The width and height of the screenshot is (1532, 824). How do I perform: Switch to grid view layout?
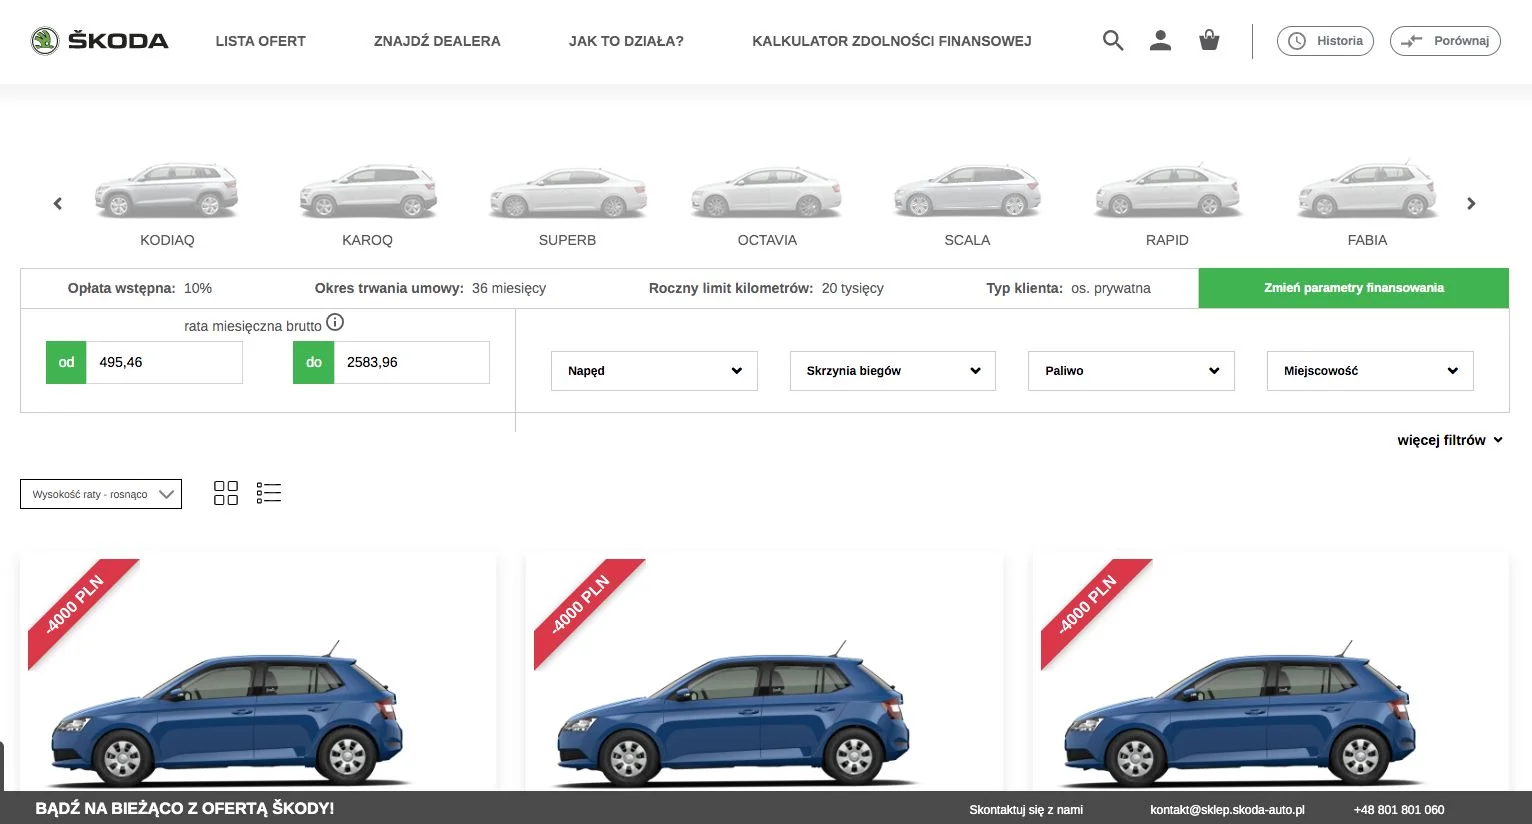(x=226, y=493)
